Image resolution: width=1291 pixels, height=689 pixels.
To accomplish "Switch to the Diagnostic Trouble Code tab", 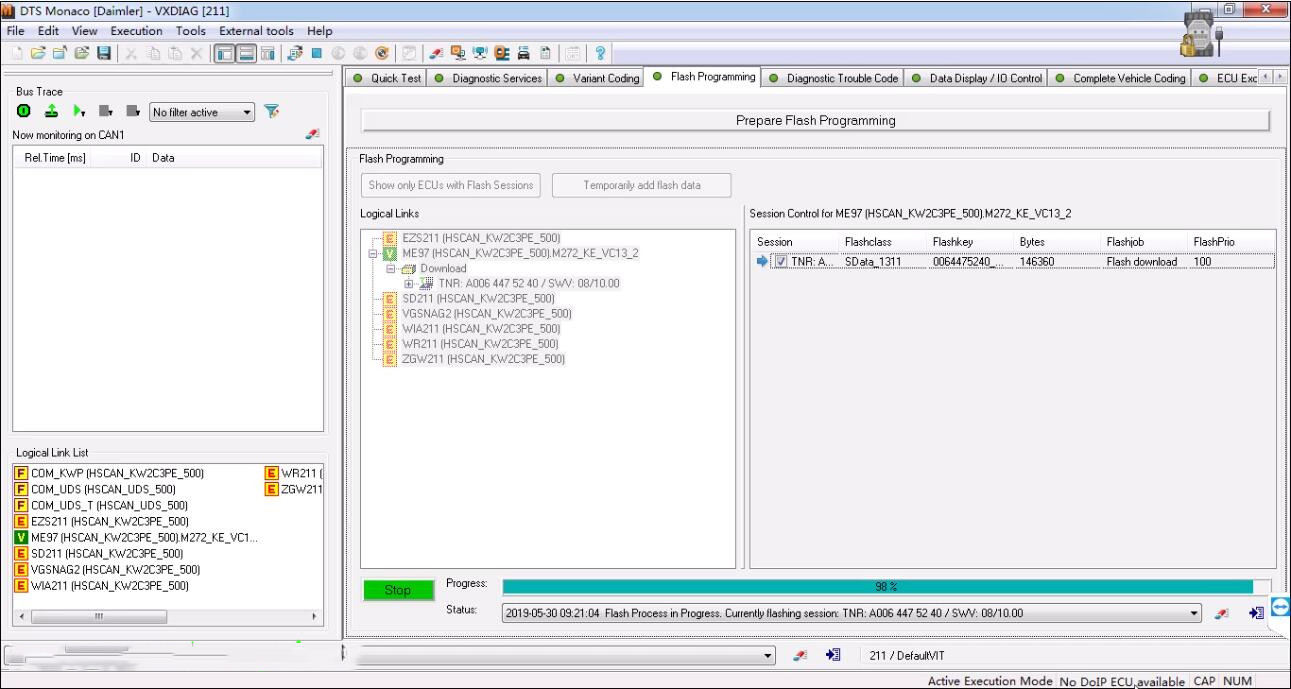I will coord(834,78).
